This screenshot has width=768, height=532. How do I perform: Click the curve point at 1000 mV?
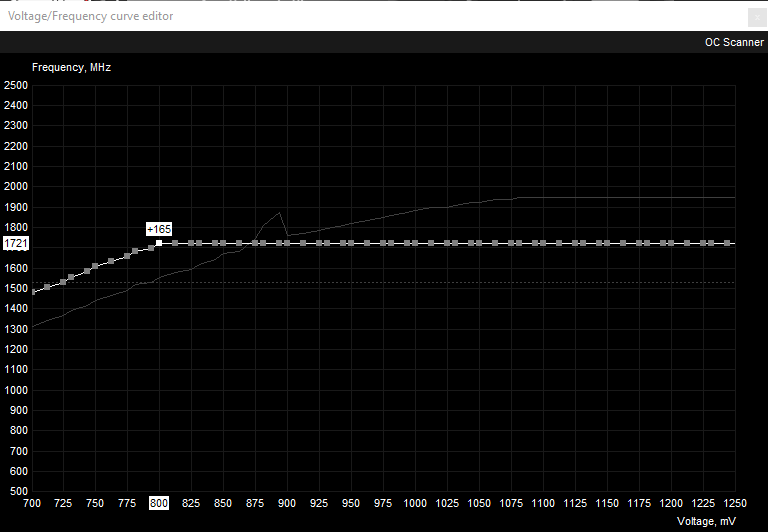click(415, 243)
